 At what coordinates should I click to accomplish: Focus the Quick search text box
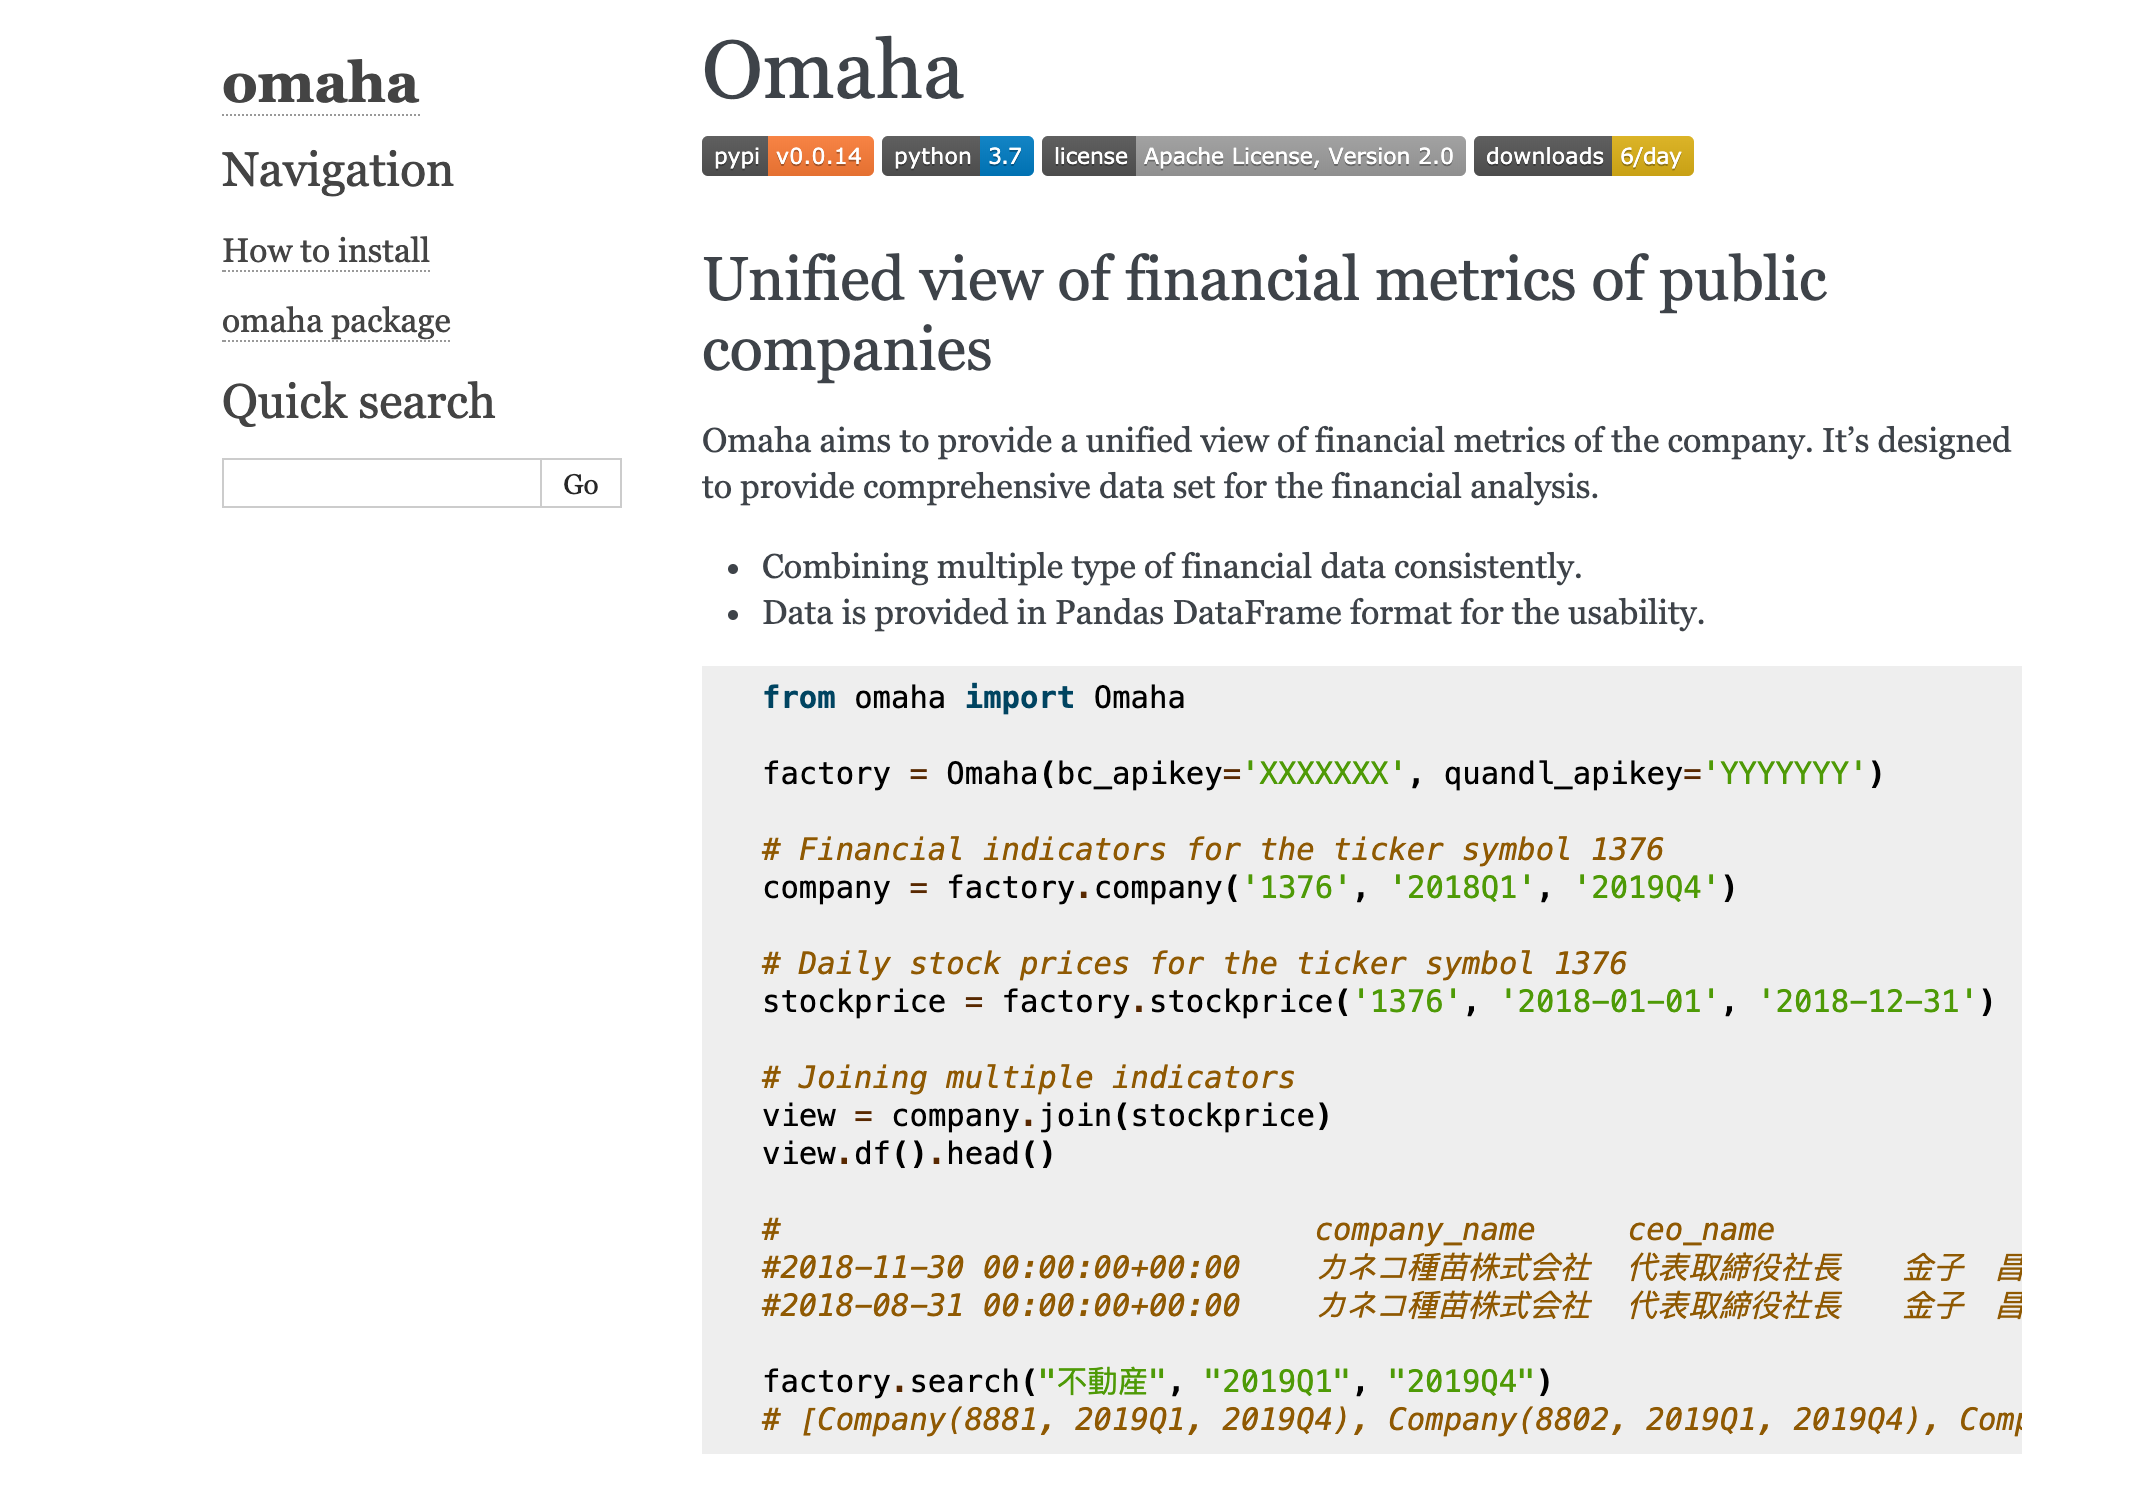point(381,484)
